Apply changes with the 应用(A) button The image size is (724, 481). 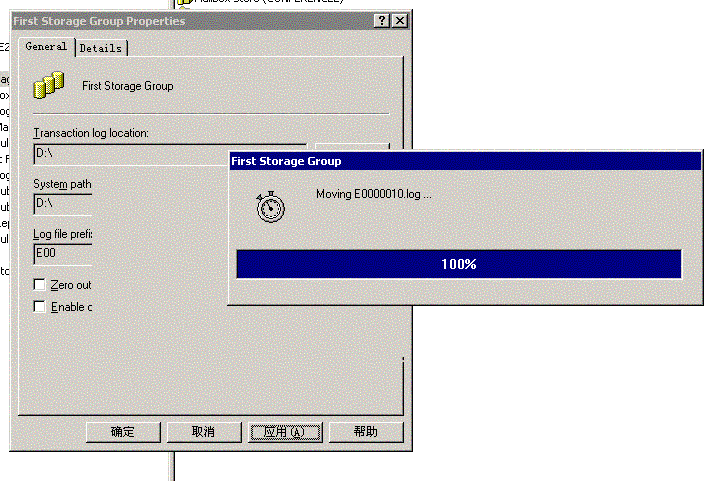point(286,432)
